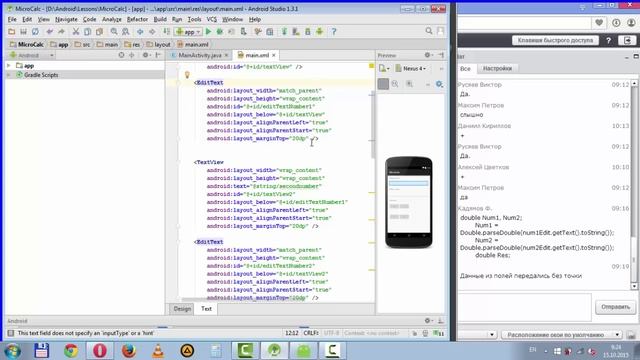Click the scroll-from-source target icon
The image size is (640, 360).
(x=121, y=55)
